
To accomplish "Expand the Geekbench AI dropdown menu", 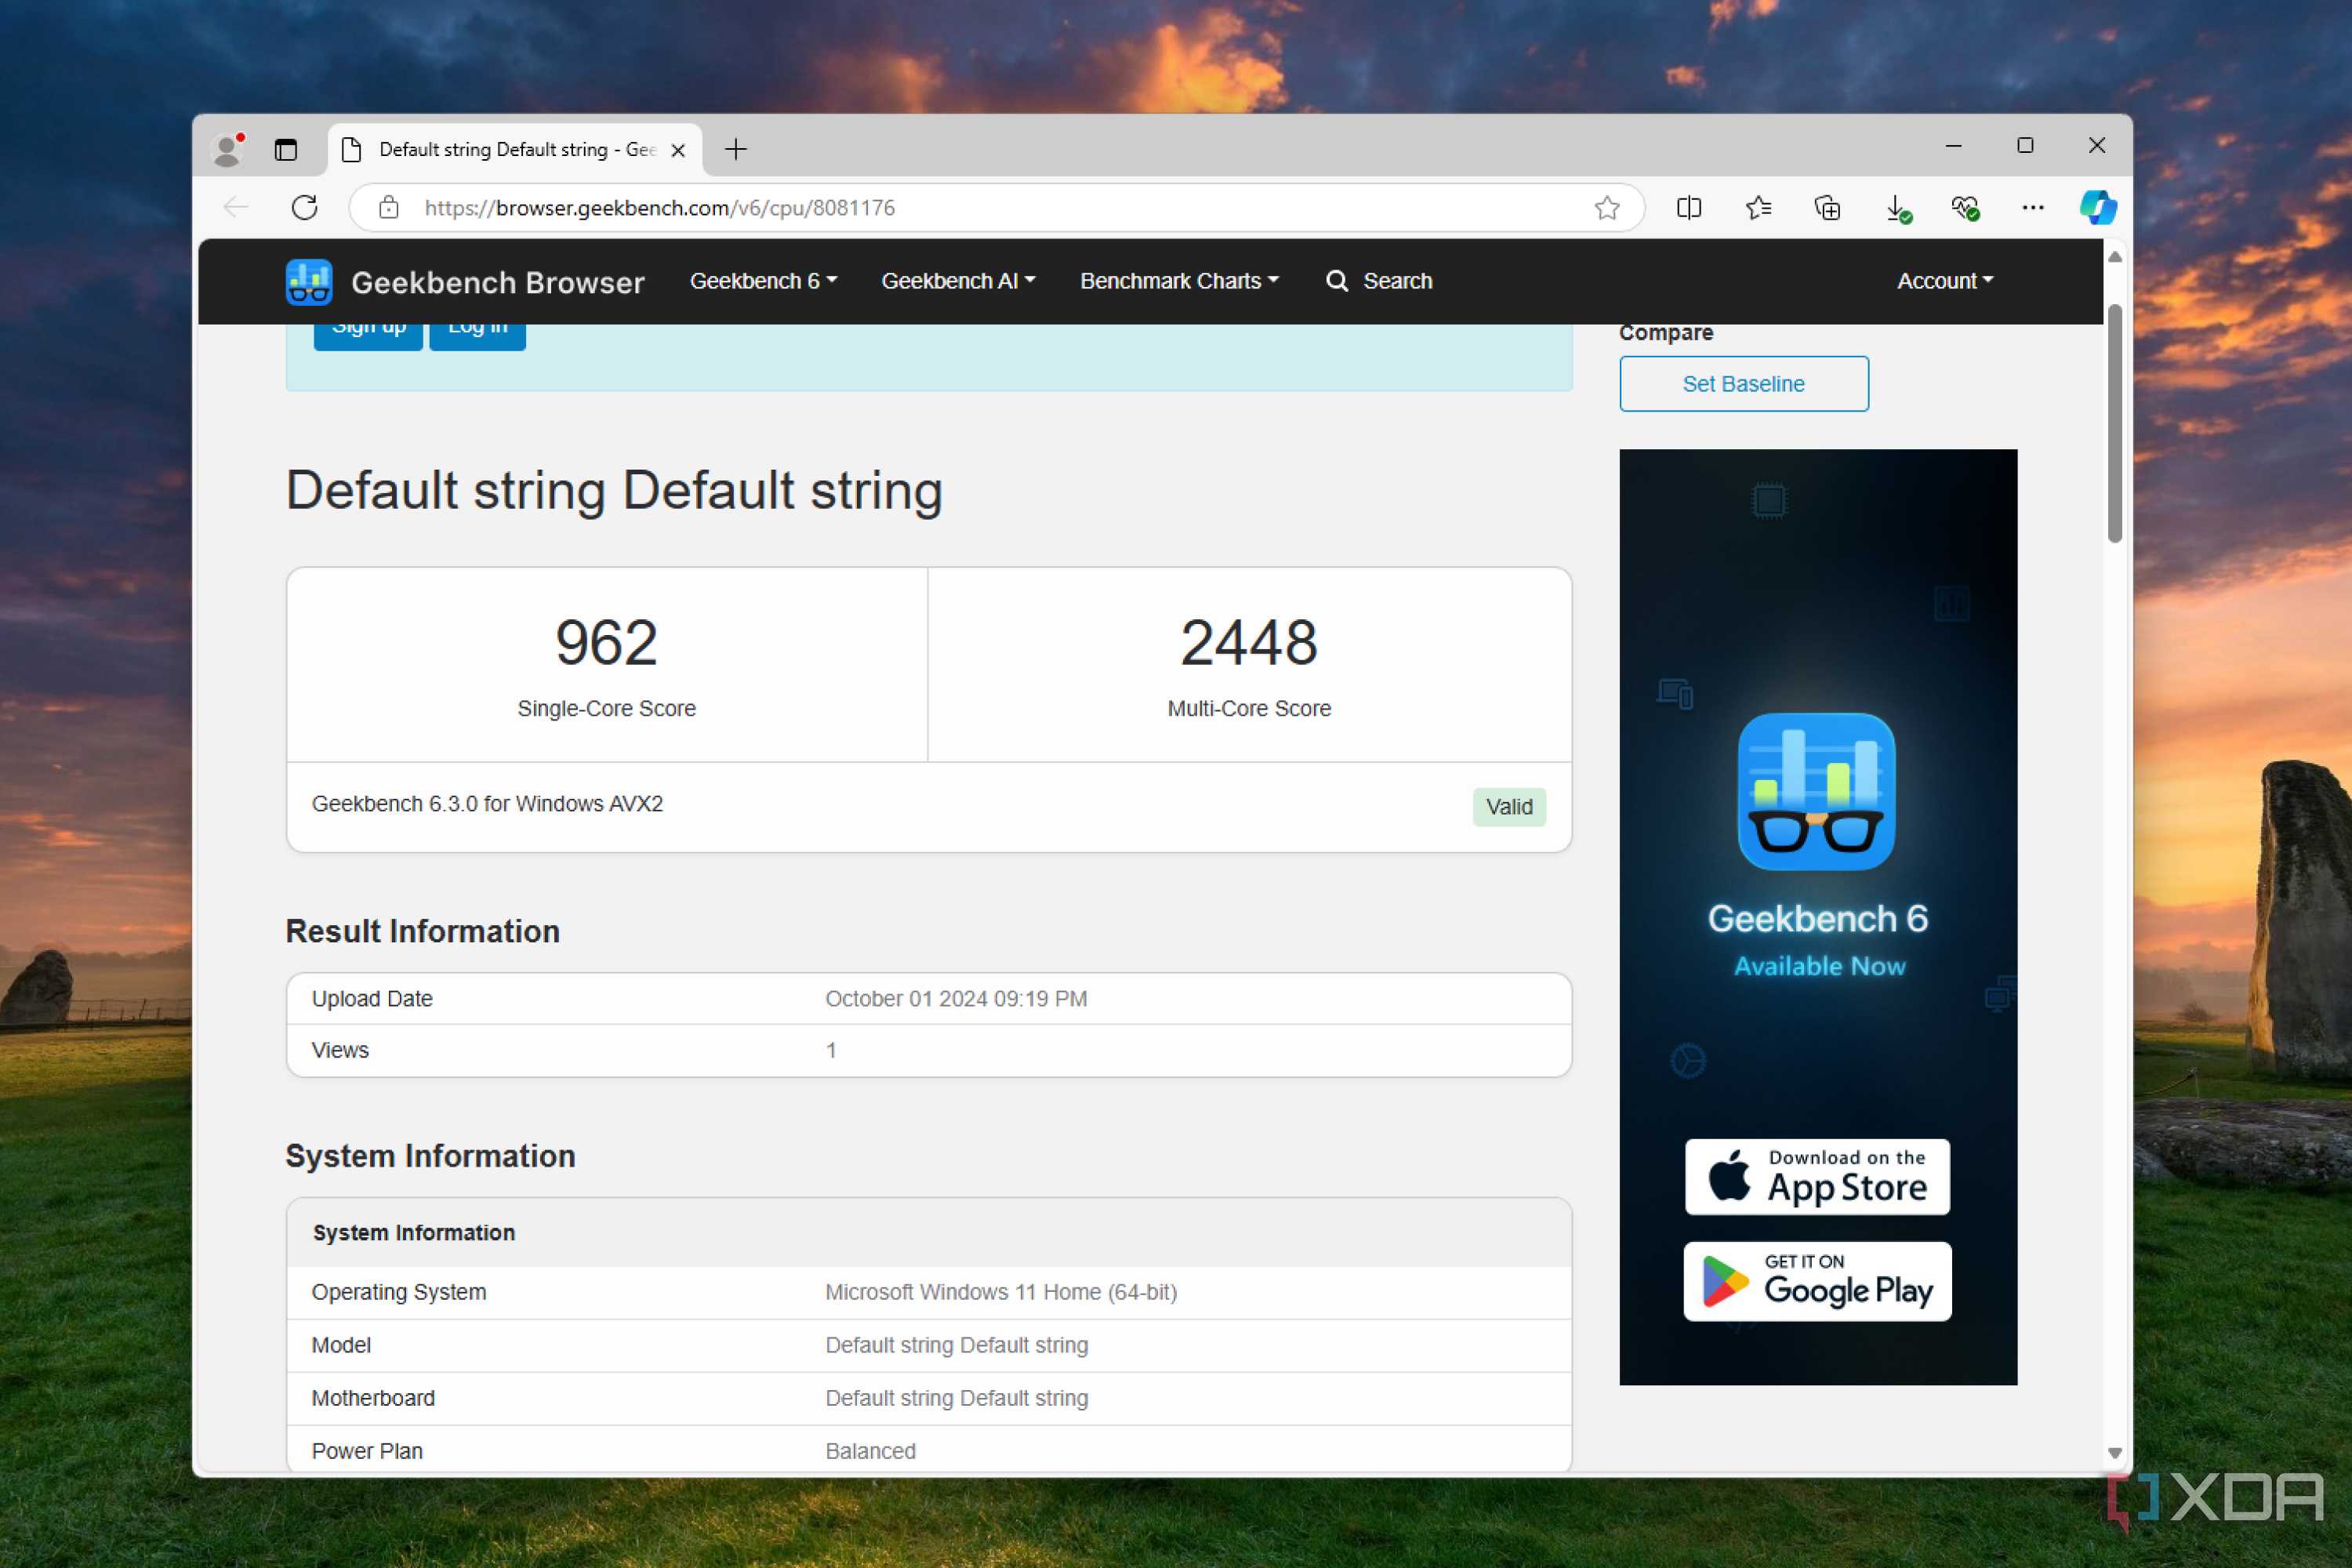I will 958,281.
